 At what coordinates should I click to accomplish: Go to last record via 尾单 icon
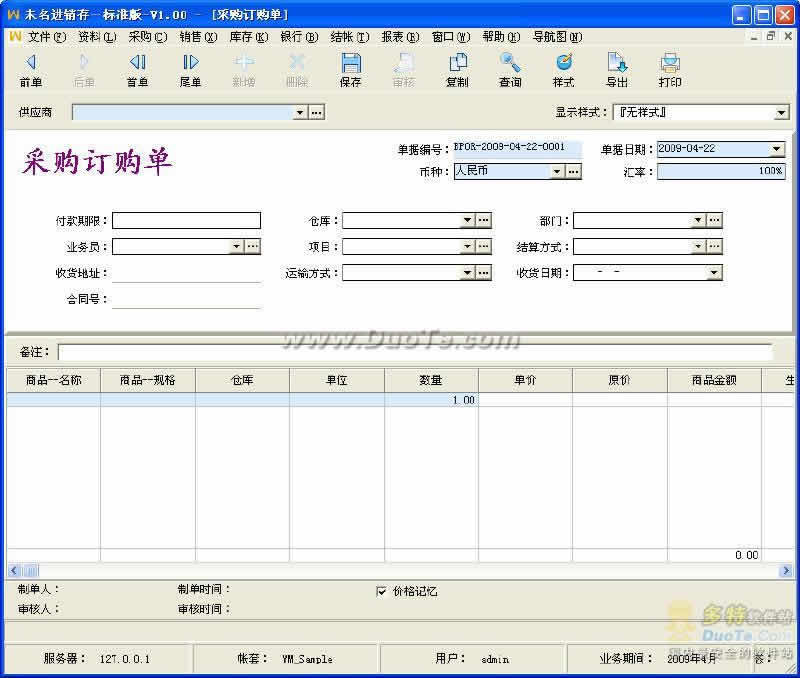point(190,69)
